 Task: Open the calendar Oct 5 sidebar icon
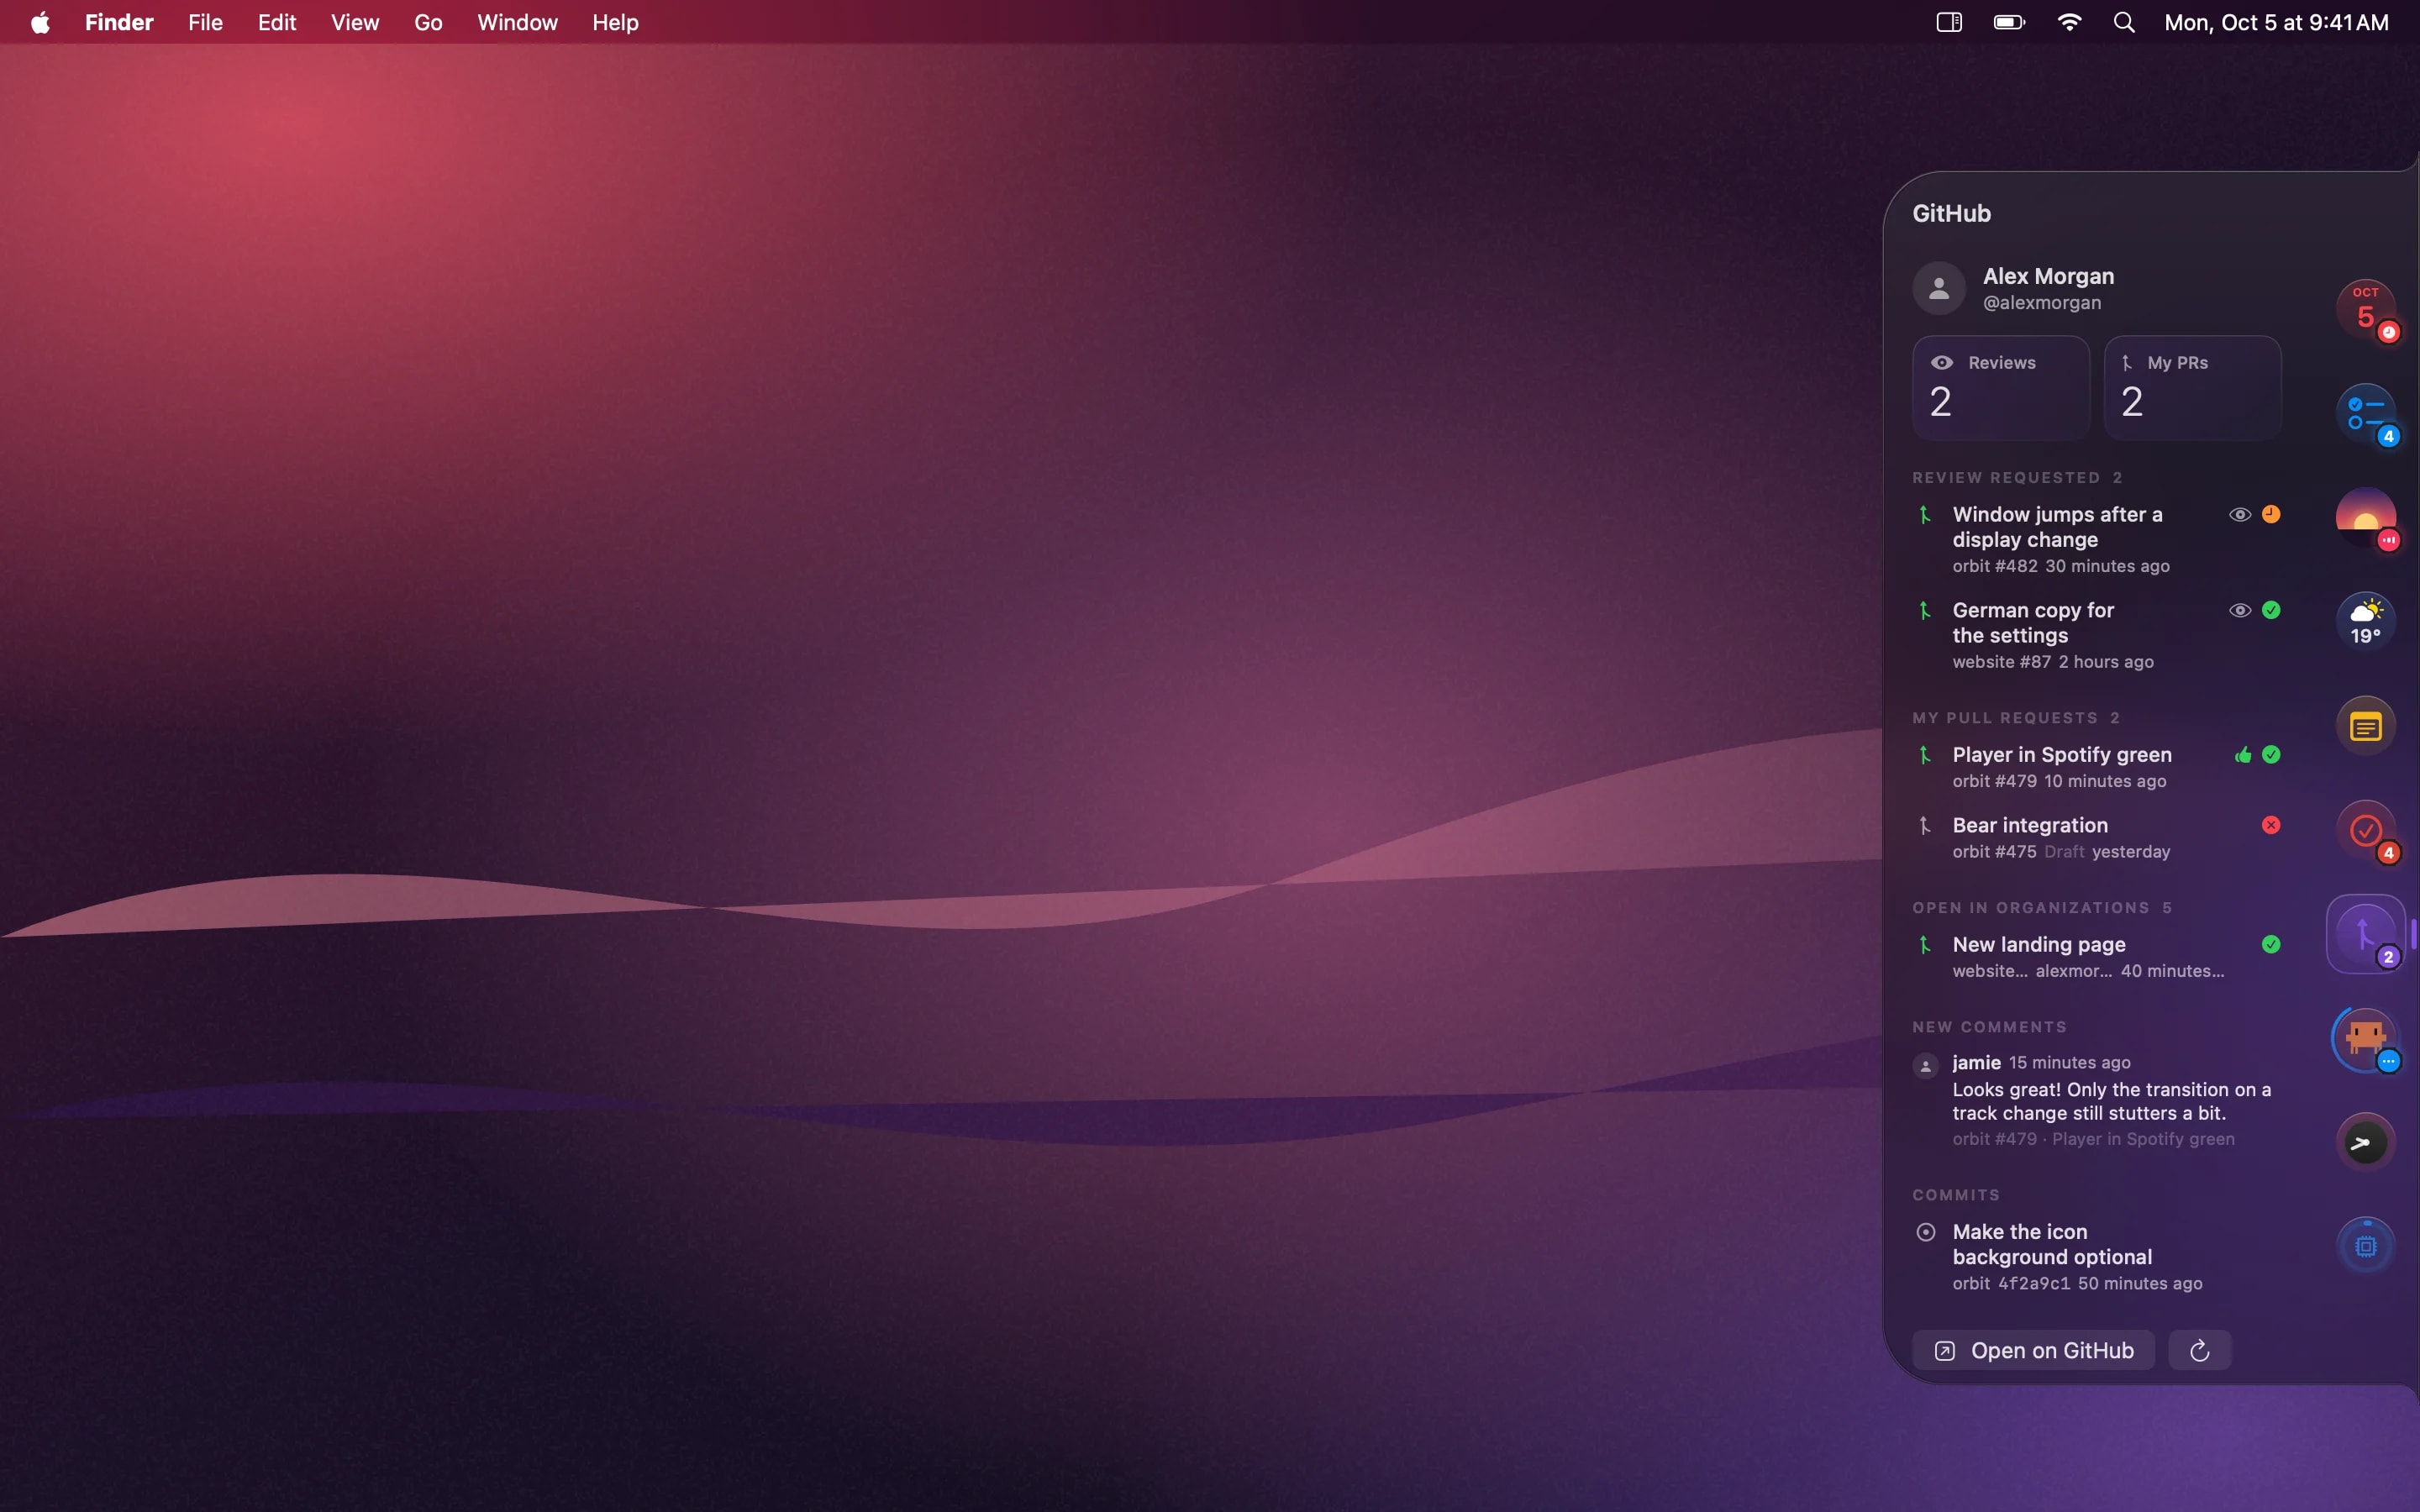tap(2365, 309)
